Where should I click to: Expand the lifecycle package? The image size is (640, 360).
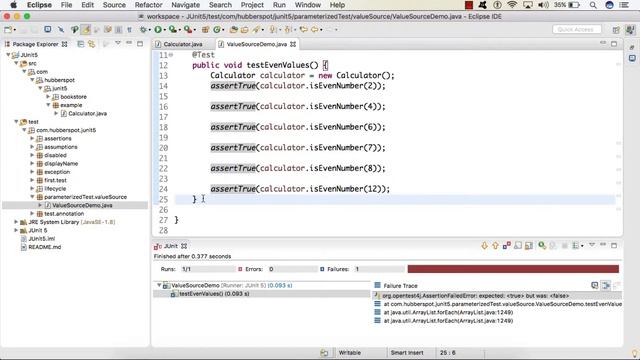[32, 189]
